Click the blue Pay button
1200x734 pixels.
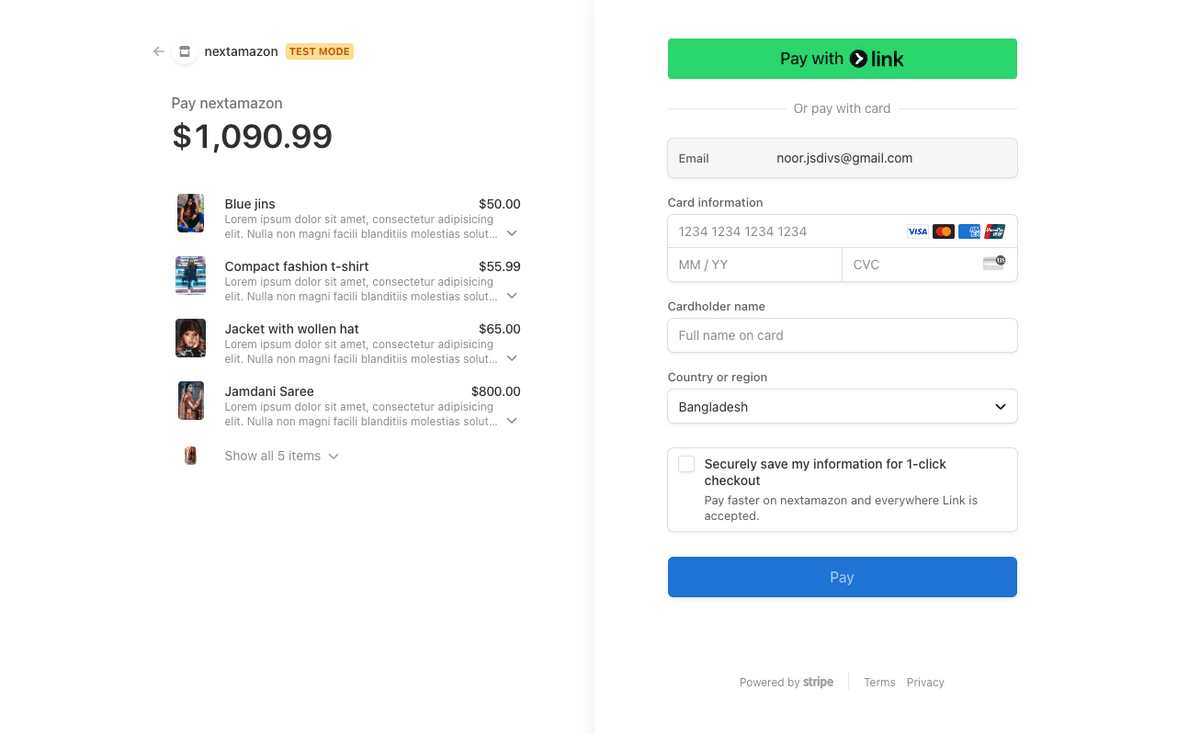tap(842, 577)
